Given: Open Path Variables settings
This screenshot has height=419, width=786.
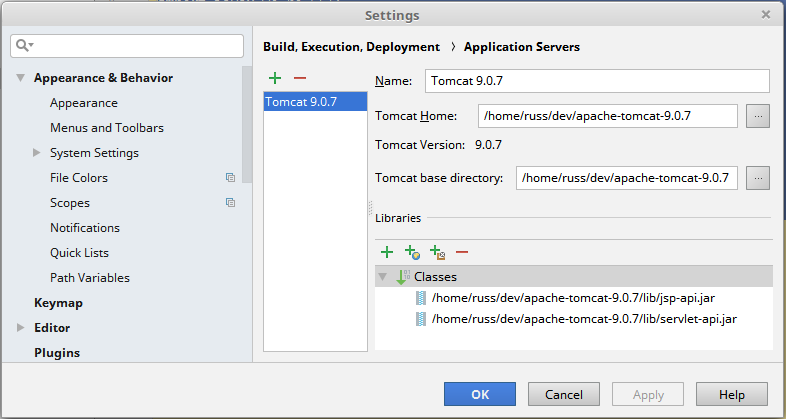Looking at the screenshot, I should point(90,278).
